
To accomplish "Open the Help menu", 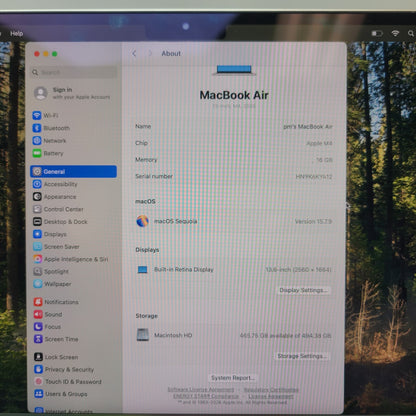I will [17, 33].
